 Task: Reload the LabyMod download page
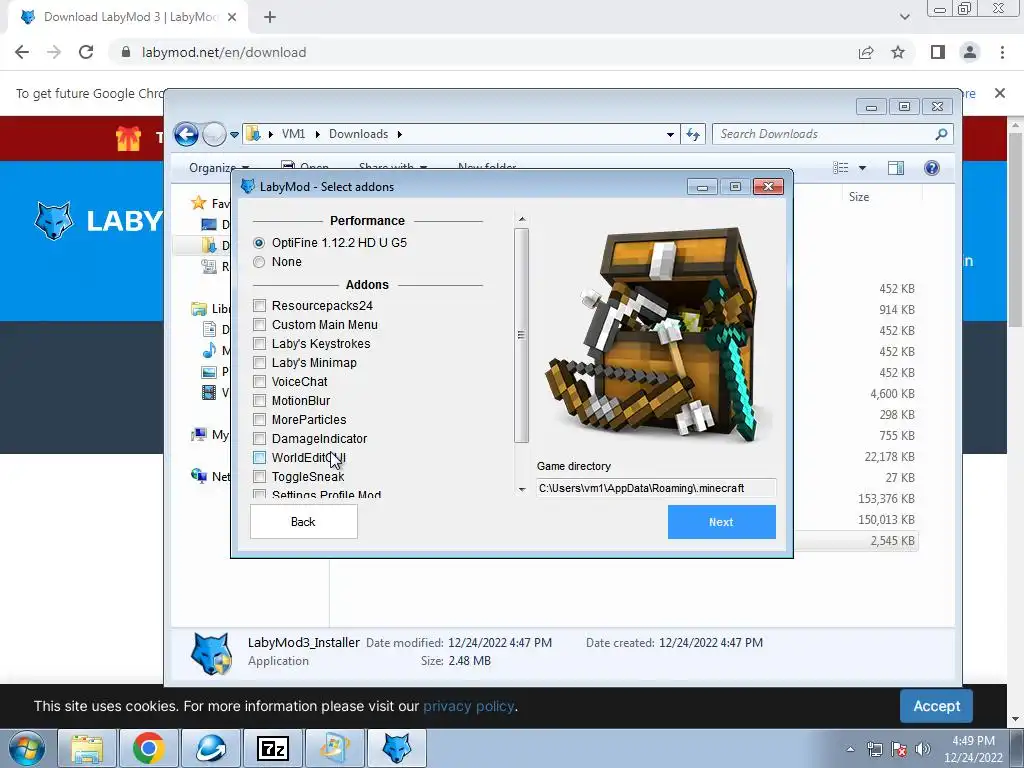[x=86, y=52]
